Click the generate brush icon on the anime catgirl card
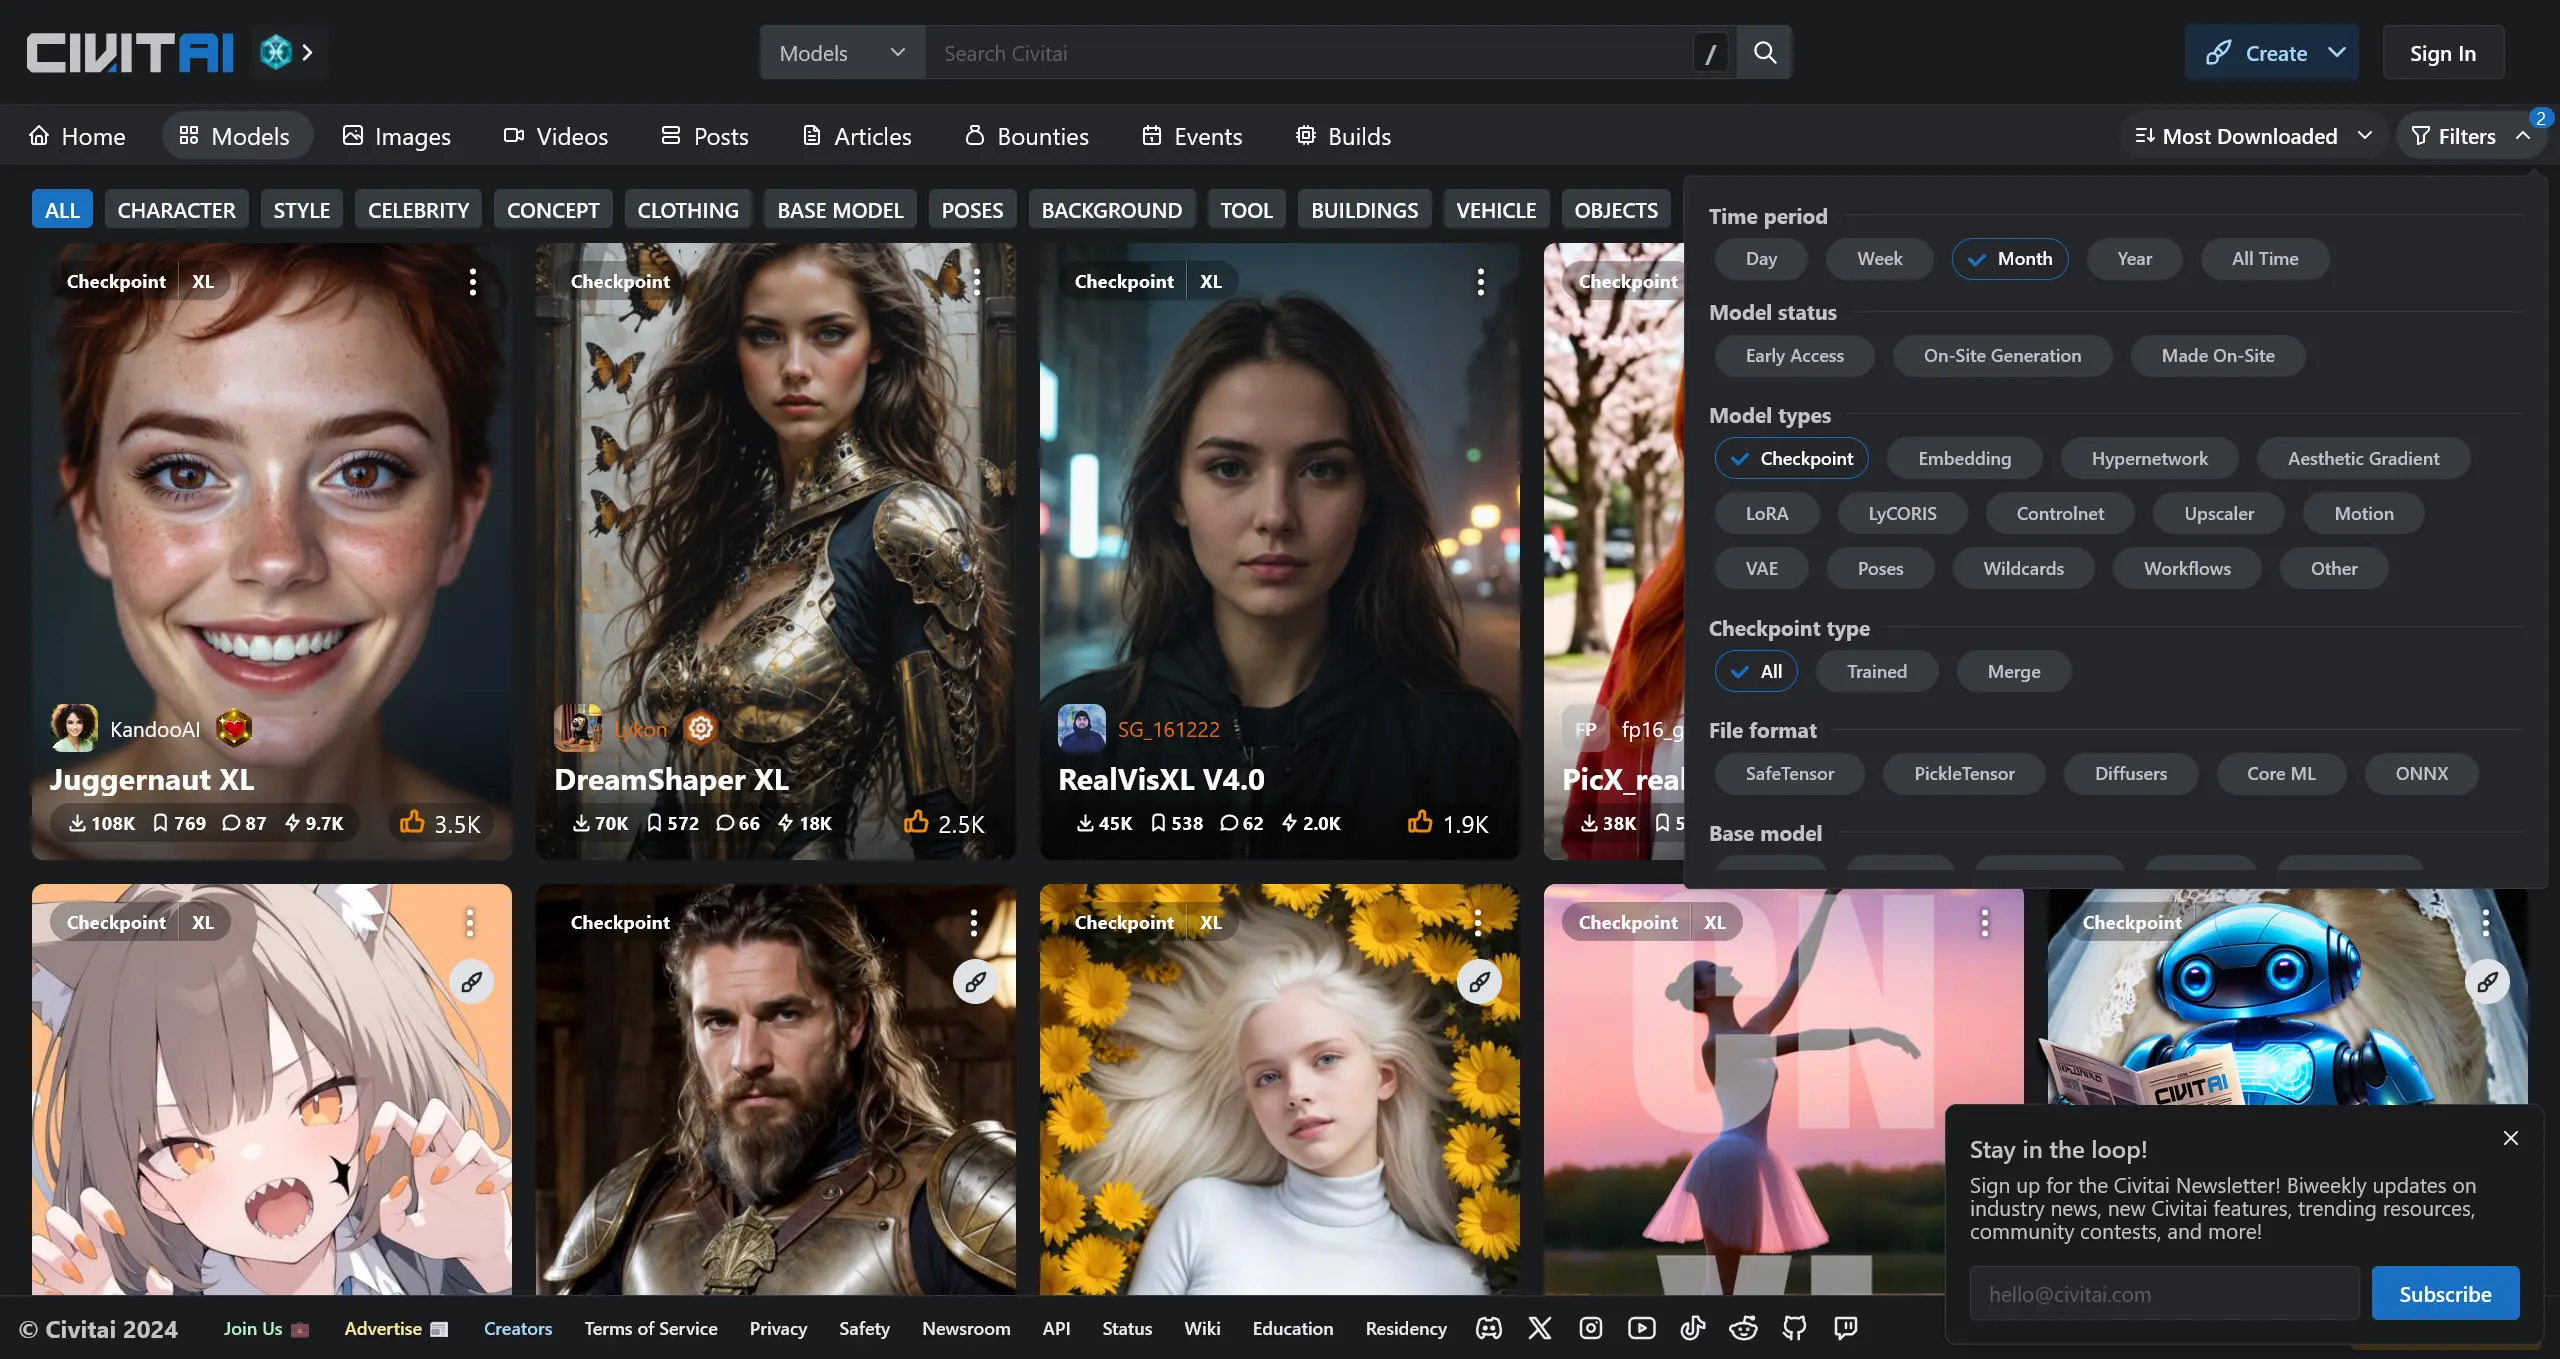Screen dimensions: 2560x1359 (x=472, y=982)
